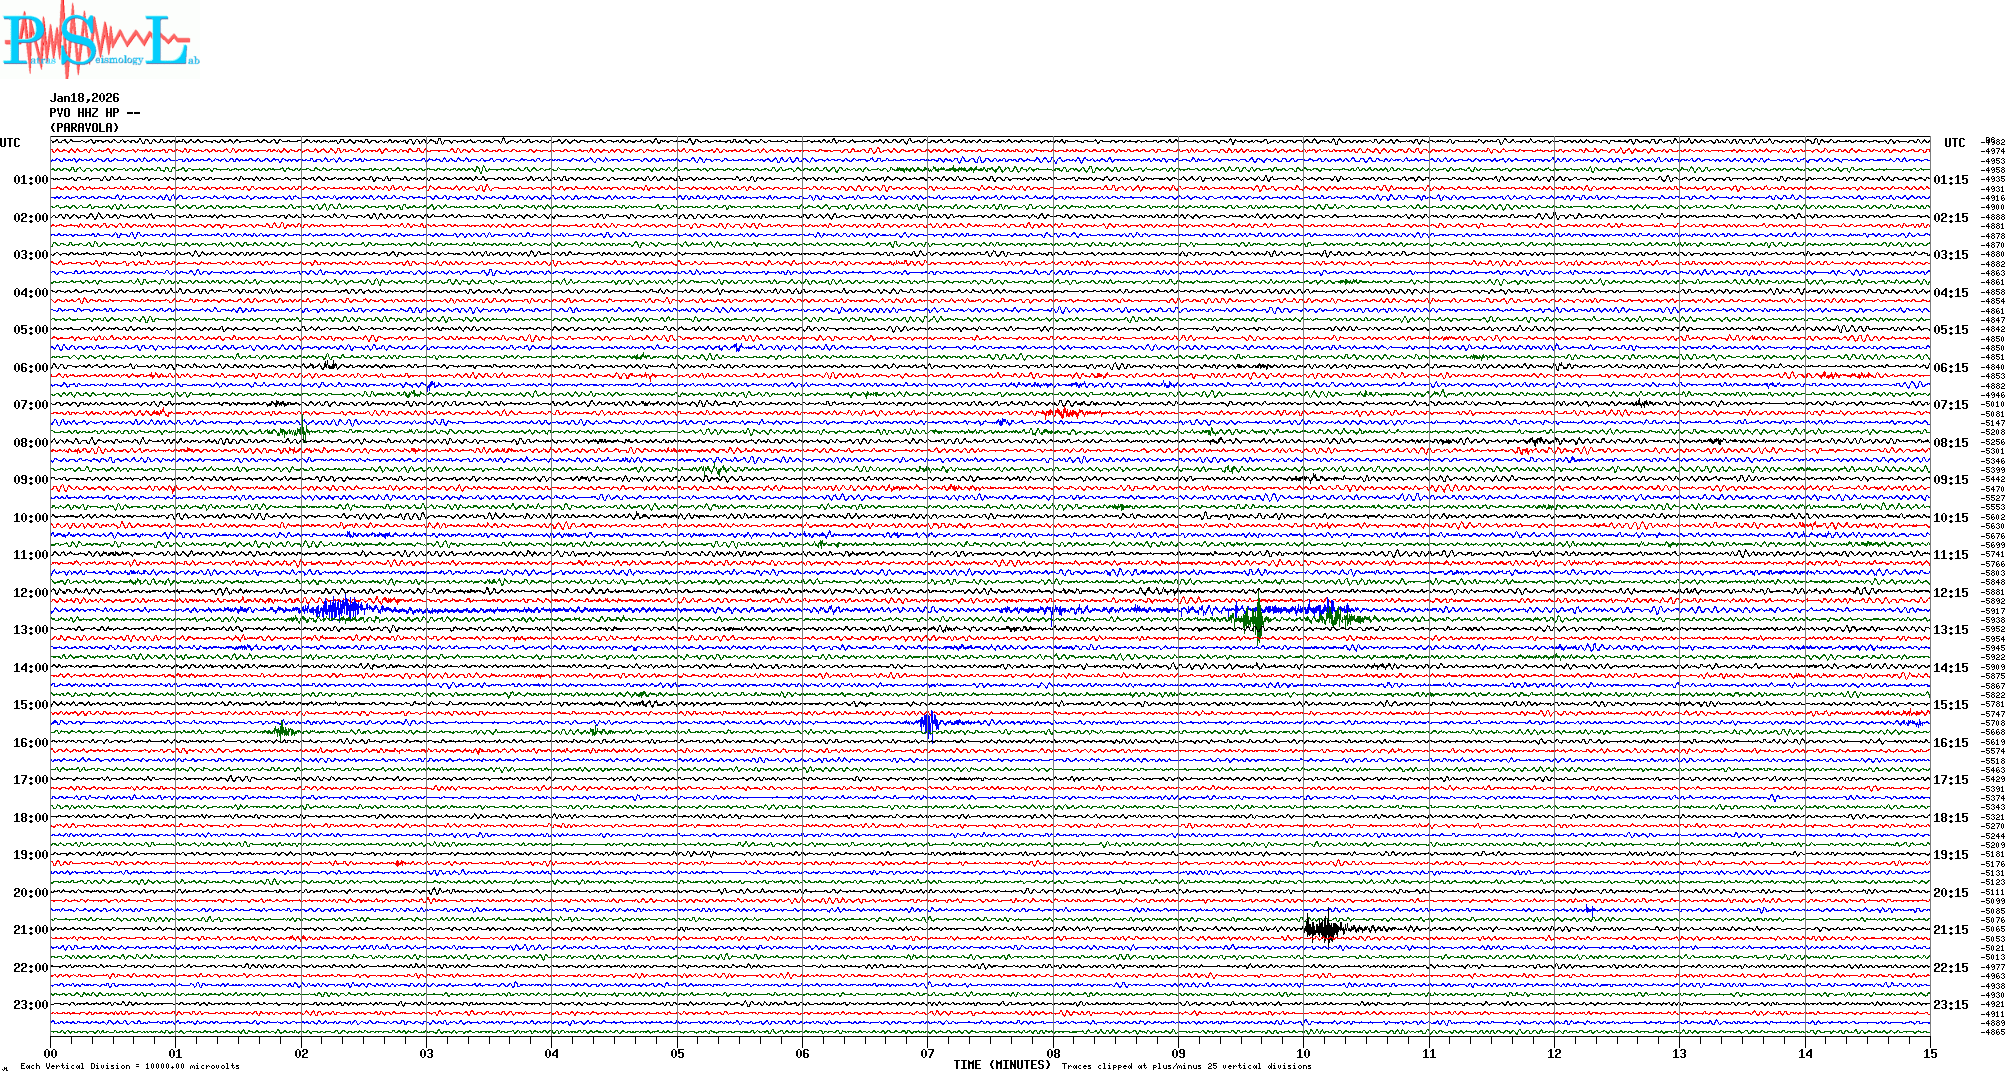The width and height of the screenshot is (2010, 1080).
Task: Click the vertical division microvolts note
Action: pyautogui.click(x=130, y=1066)
